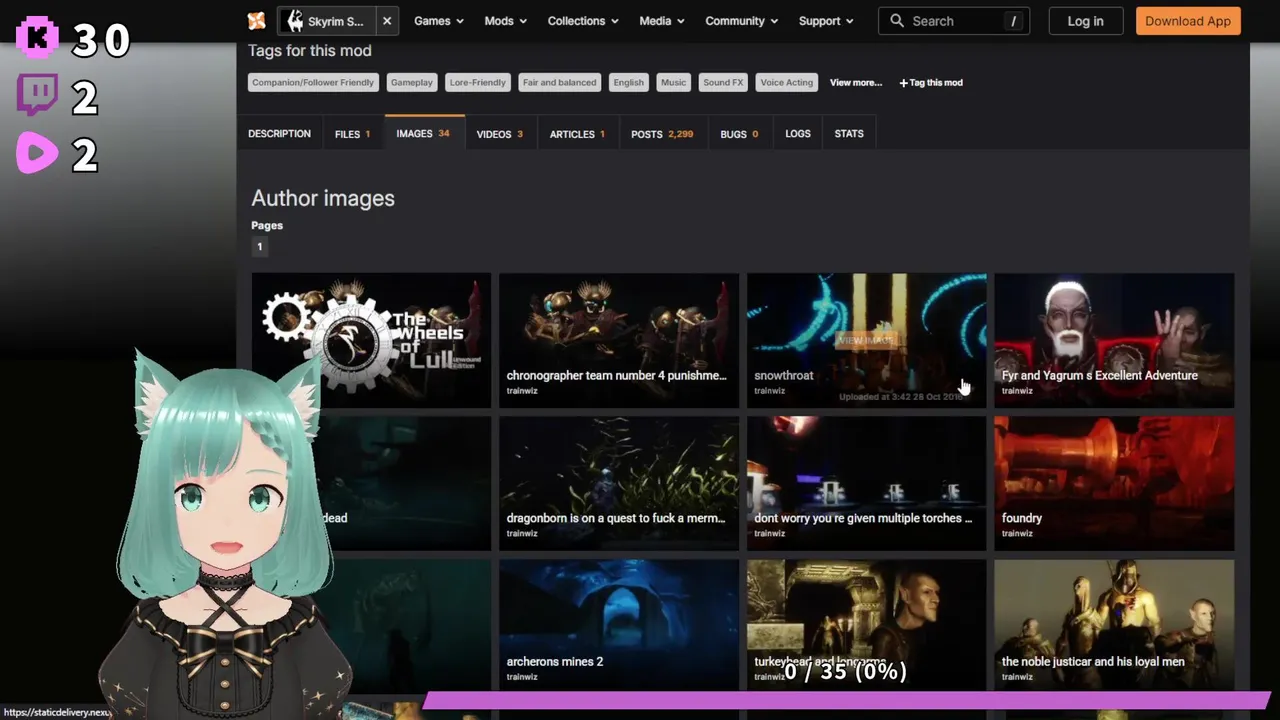Click the View more tags link

[x=856, y=83]
